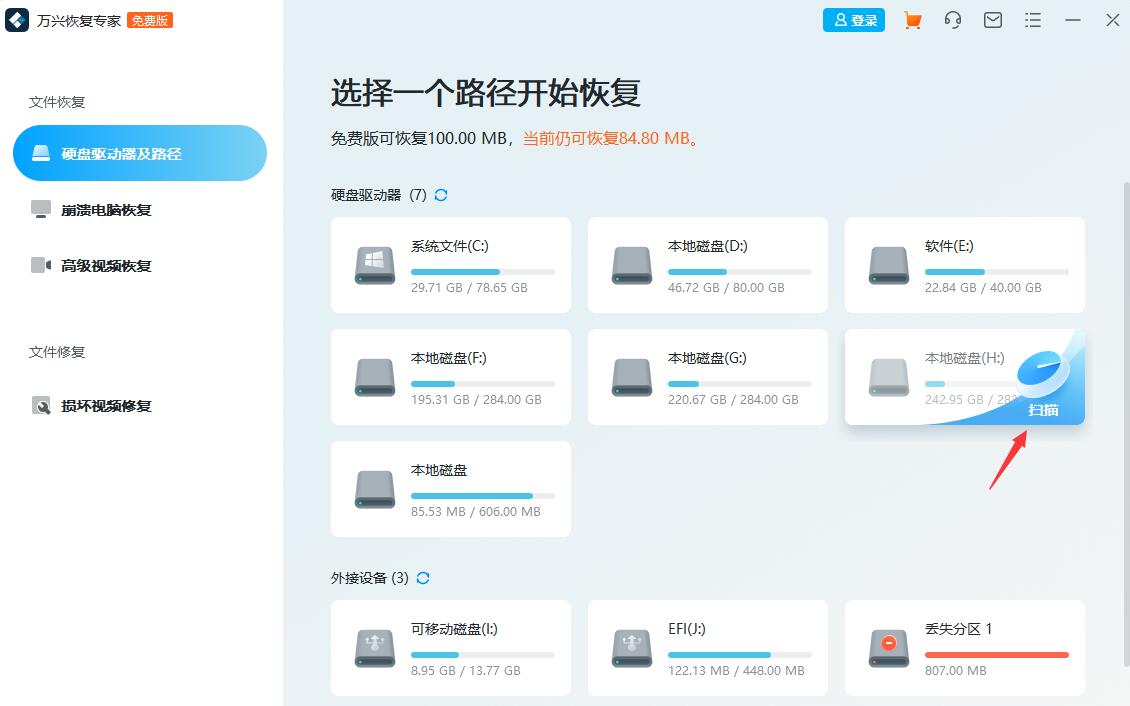Refresh the 外接设备 list
1130x706 pixels.
[423, 578]
